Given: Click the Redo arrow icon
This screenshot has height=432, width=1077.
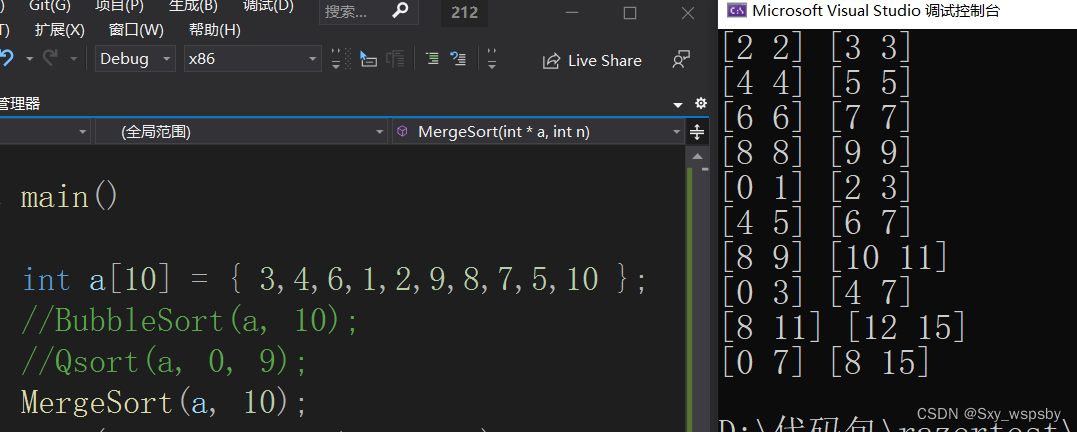Looking at the screenshot, I should click(x=50, y=59).
